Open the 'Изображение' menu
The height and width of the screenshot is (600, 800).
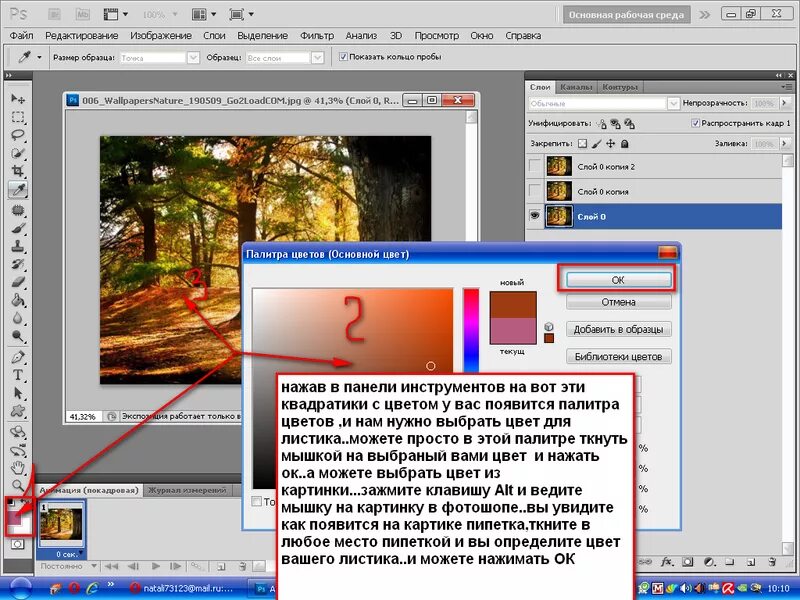(161, 36)
